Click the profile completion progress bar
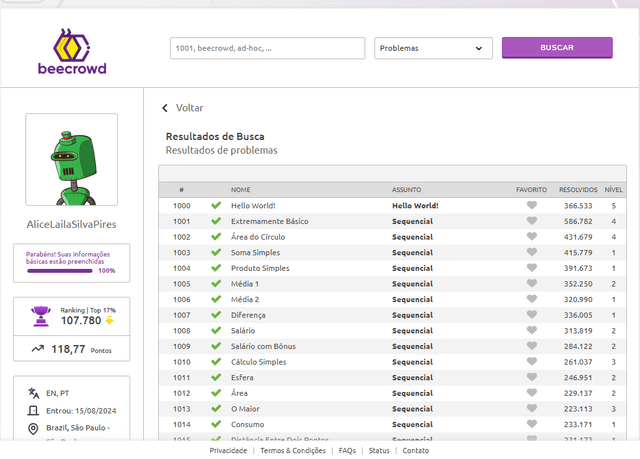The image size is (640, 459). (x=60, y=271)
